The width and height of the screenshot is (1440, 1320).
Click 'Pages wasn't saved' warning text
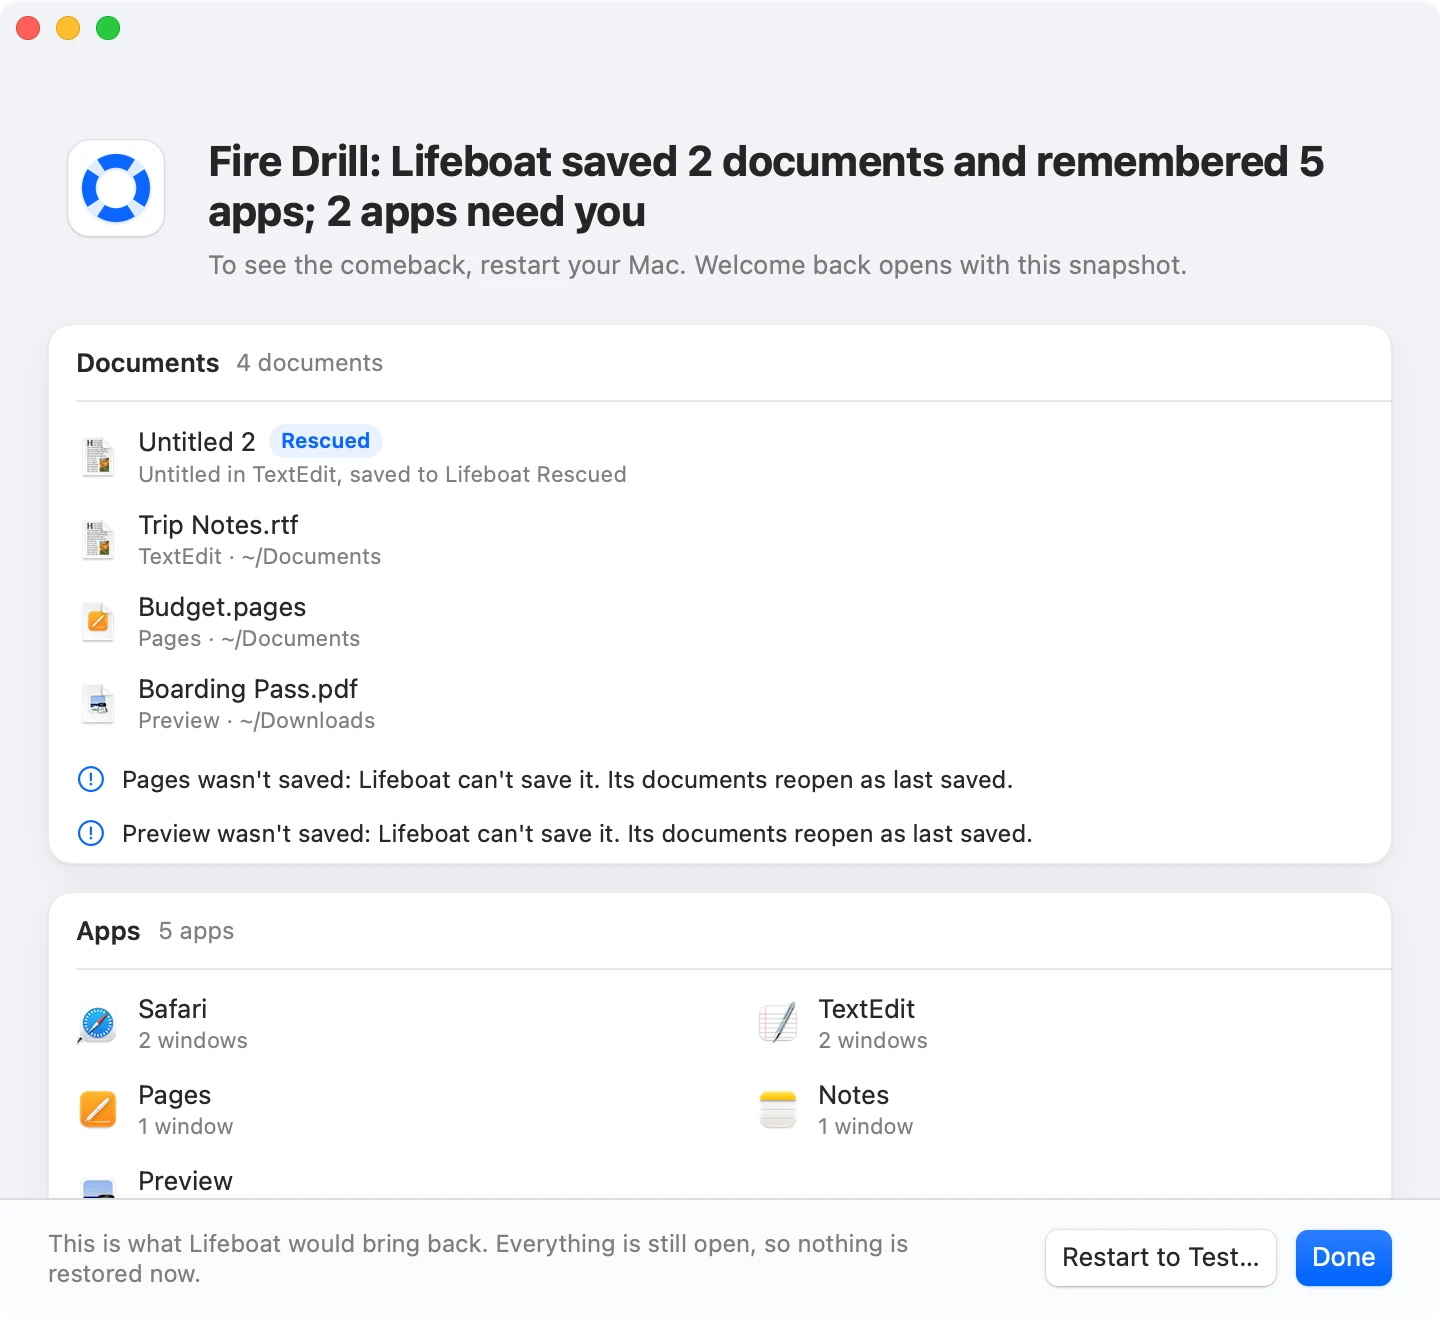(568, 780)
